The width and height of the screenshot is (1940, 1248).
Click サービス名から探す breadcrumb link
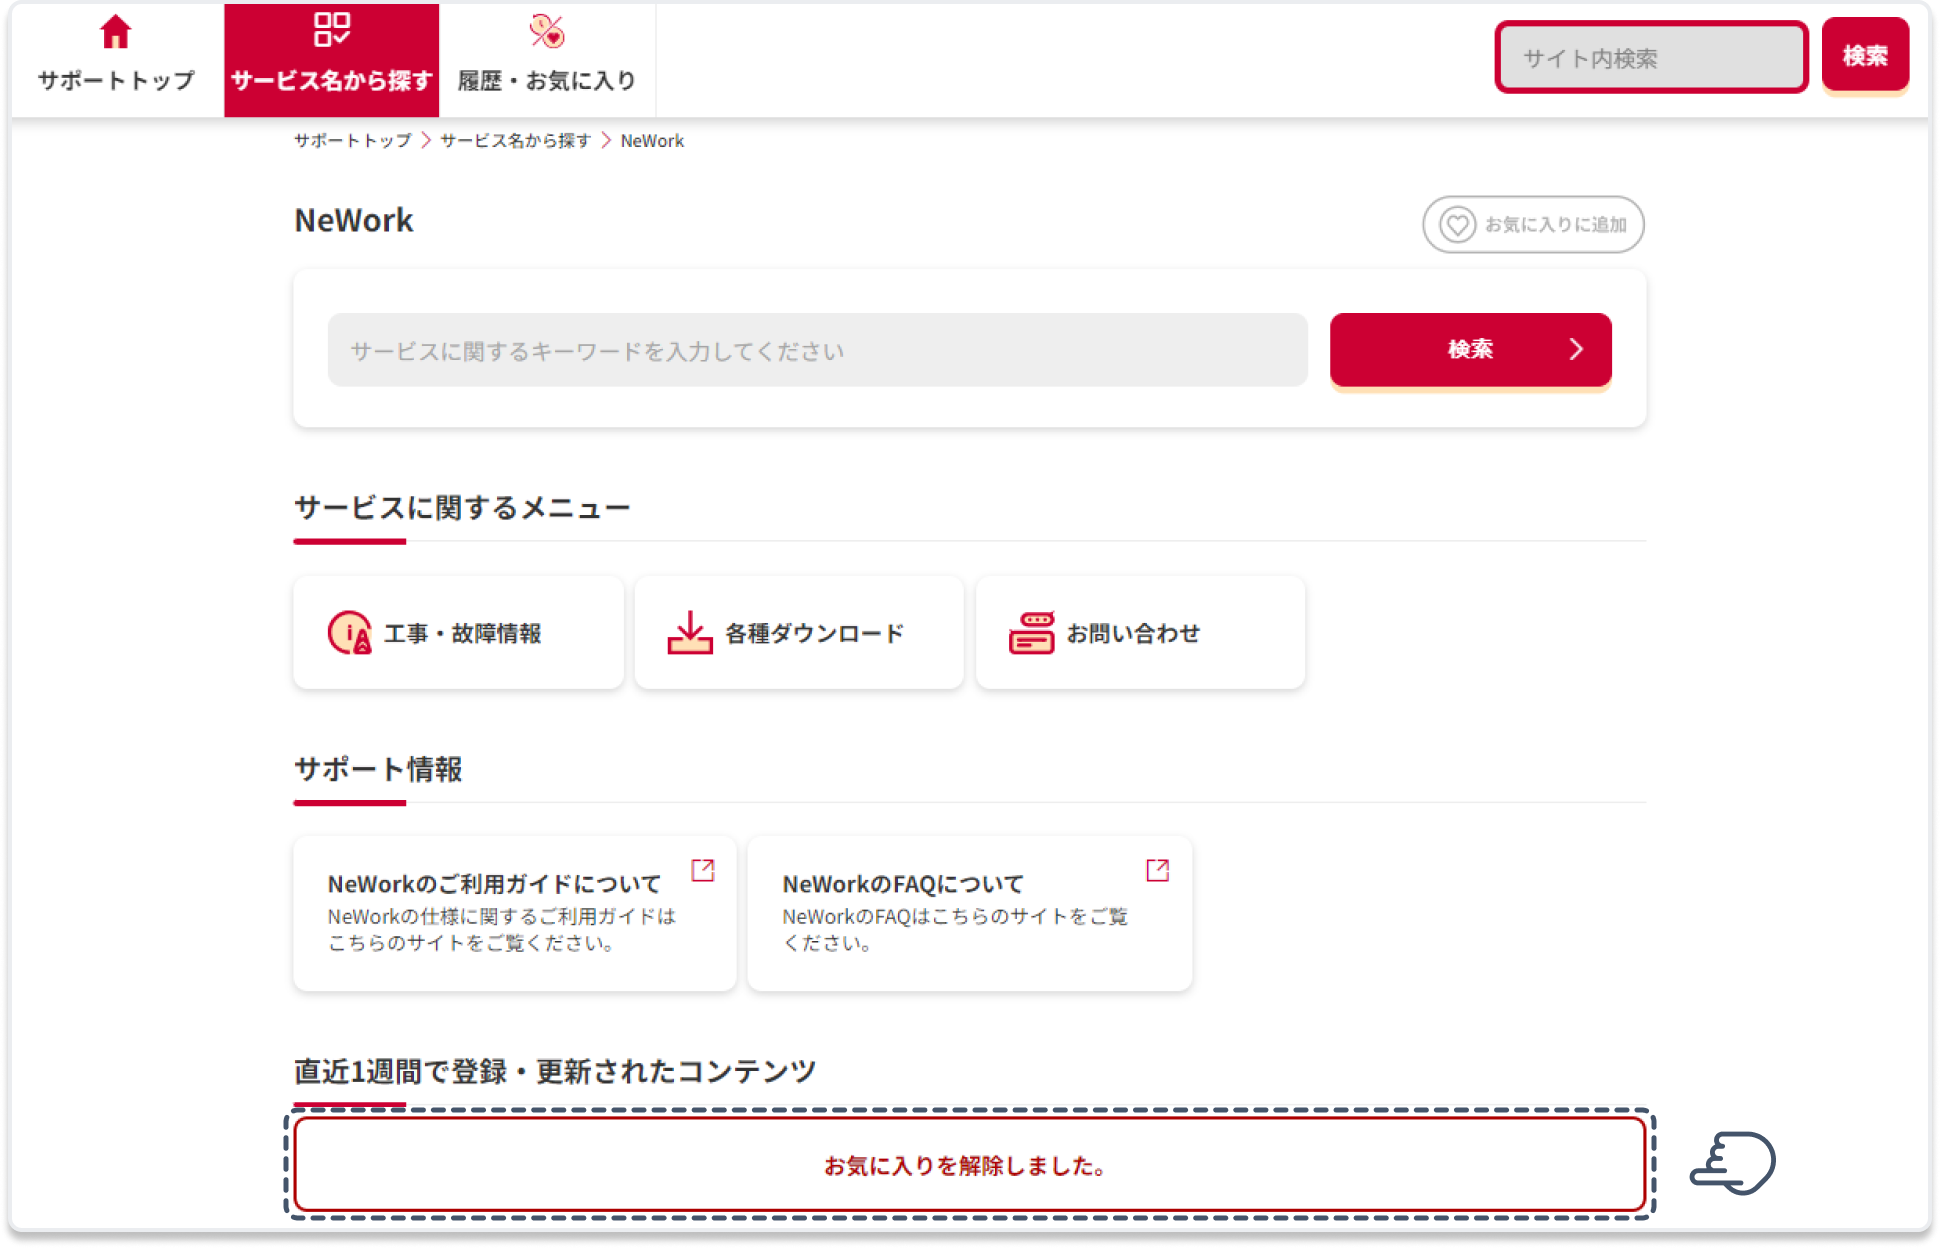pos(515,141)
